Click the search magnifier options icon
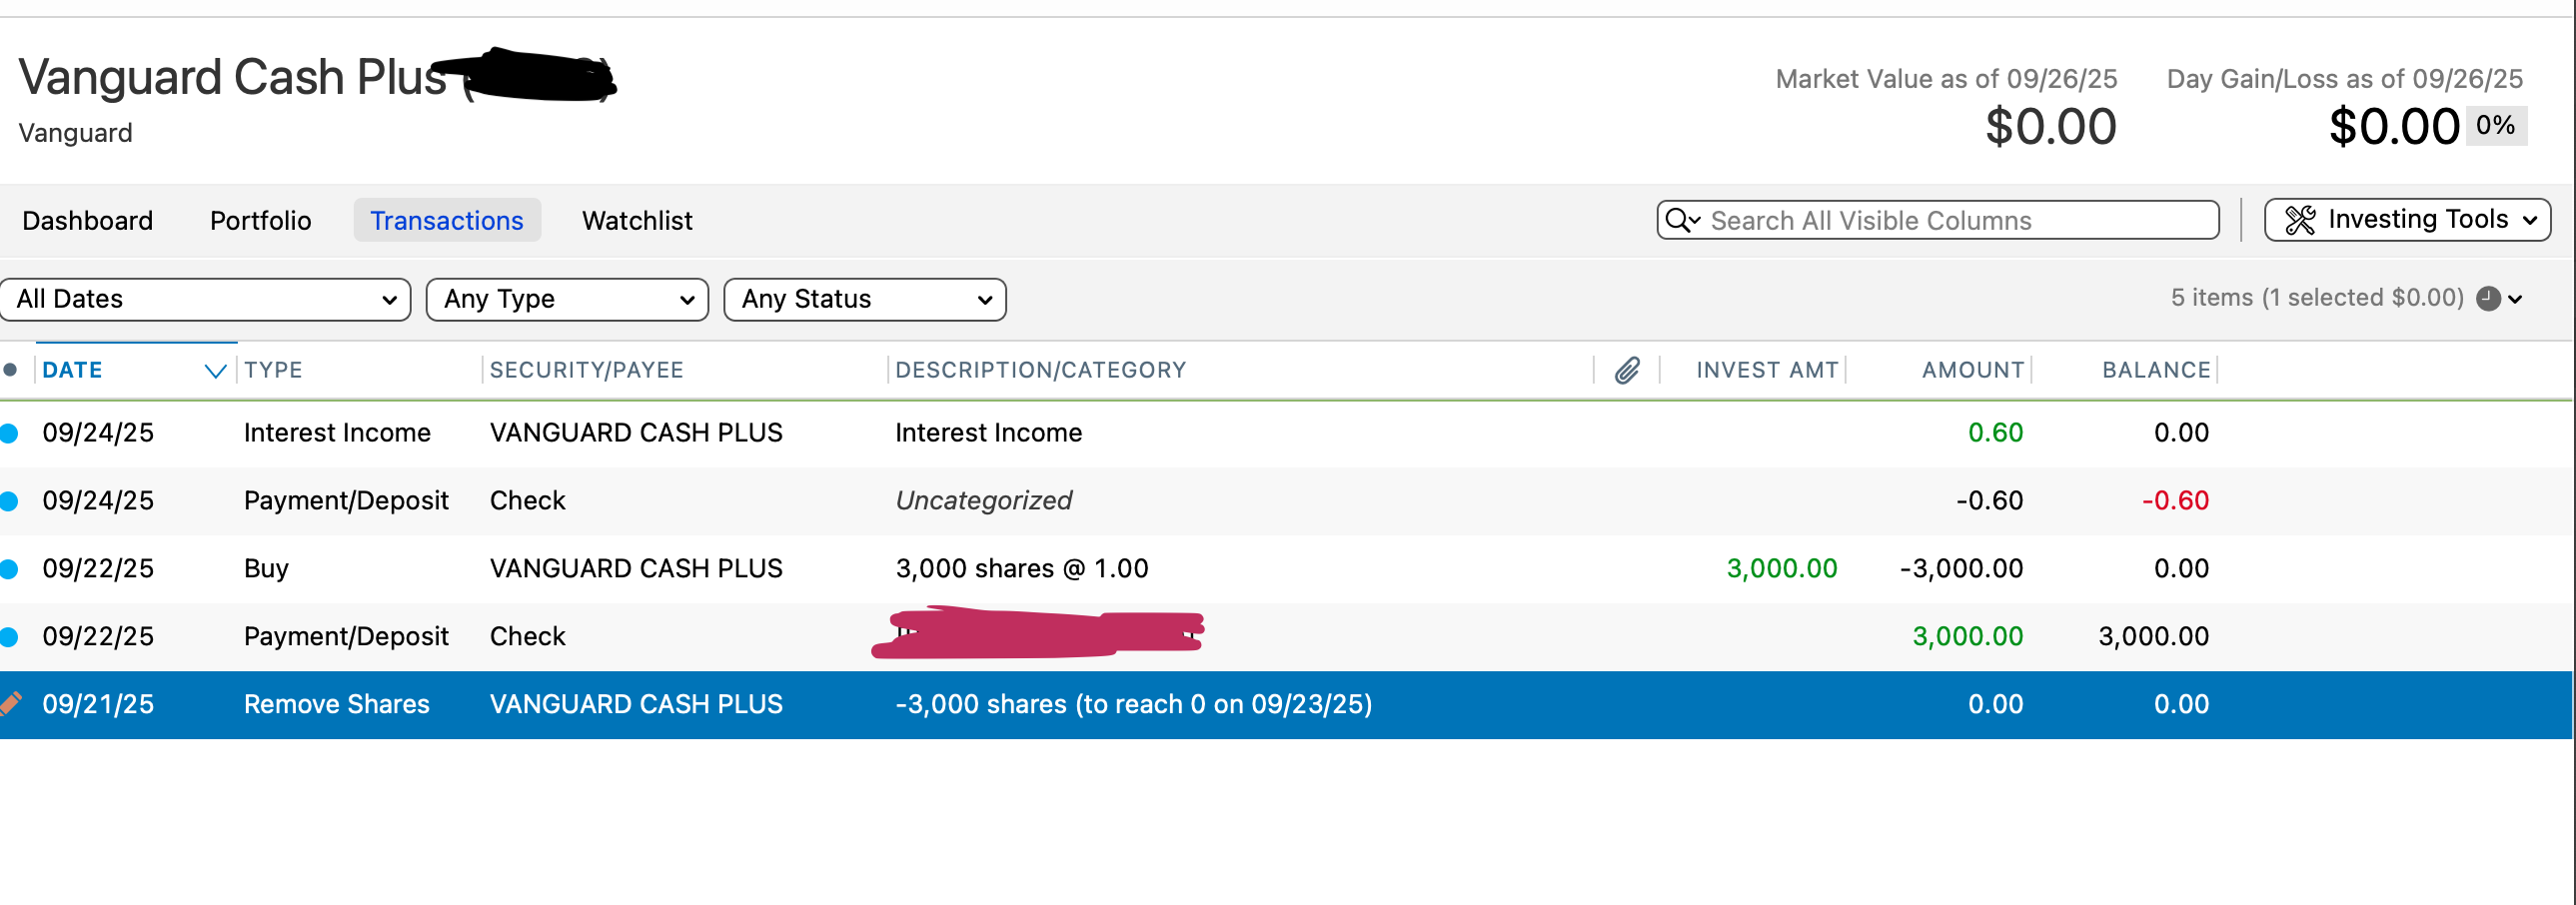The image size is (2576, 905). pyautogui.click(x=1683, y=220)
